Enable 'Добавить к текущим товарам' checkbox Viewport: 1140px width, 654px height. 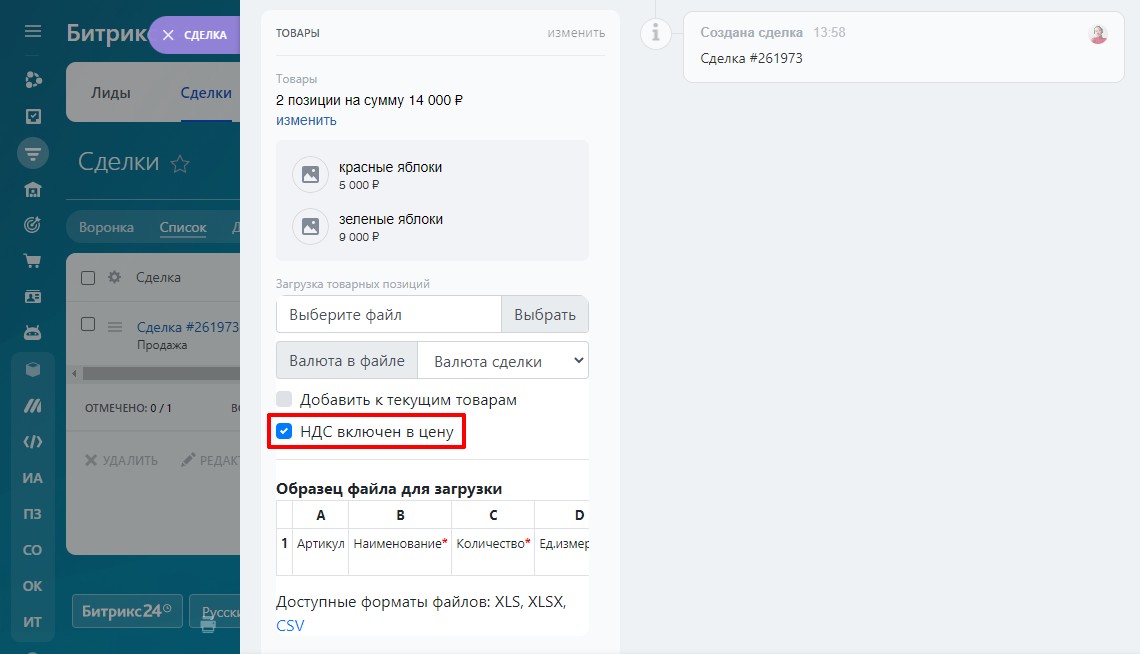click(284, 399)
